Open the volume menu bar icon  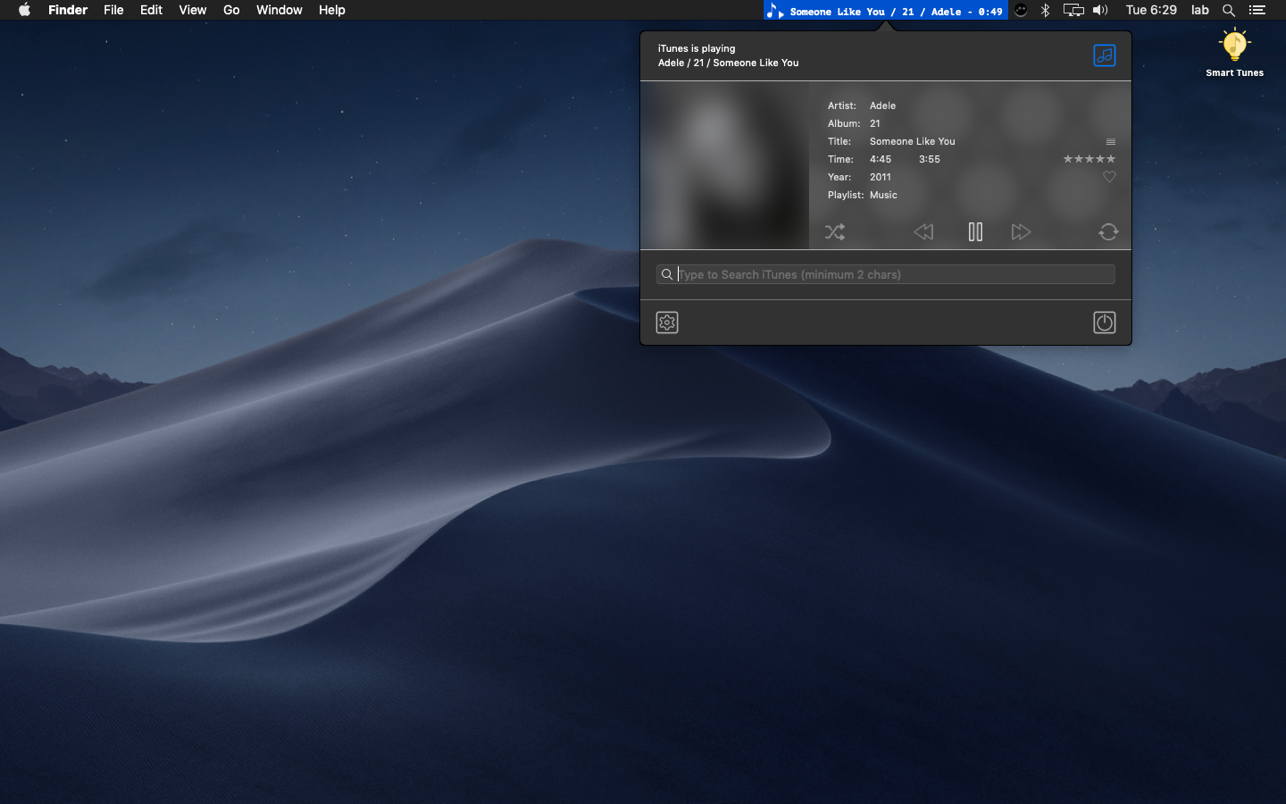[1100, 10]
